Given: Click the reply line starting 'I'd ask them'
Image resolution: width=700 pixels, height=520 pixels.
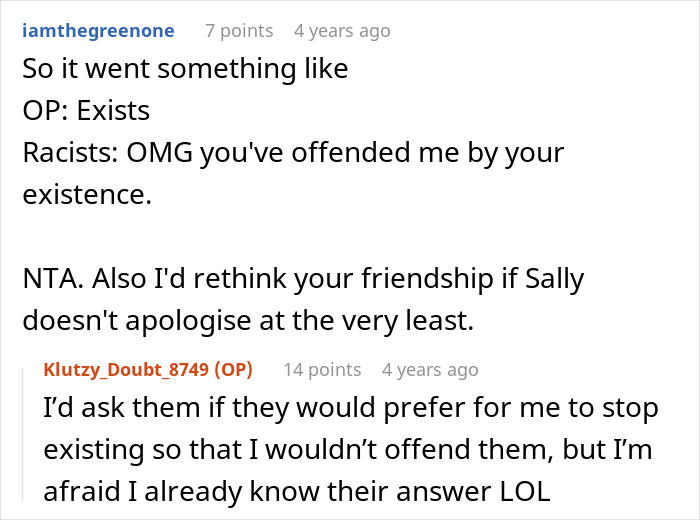Looking at the screenshot, I should [x=351, y=408].
